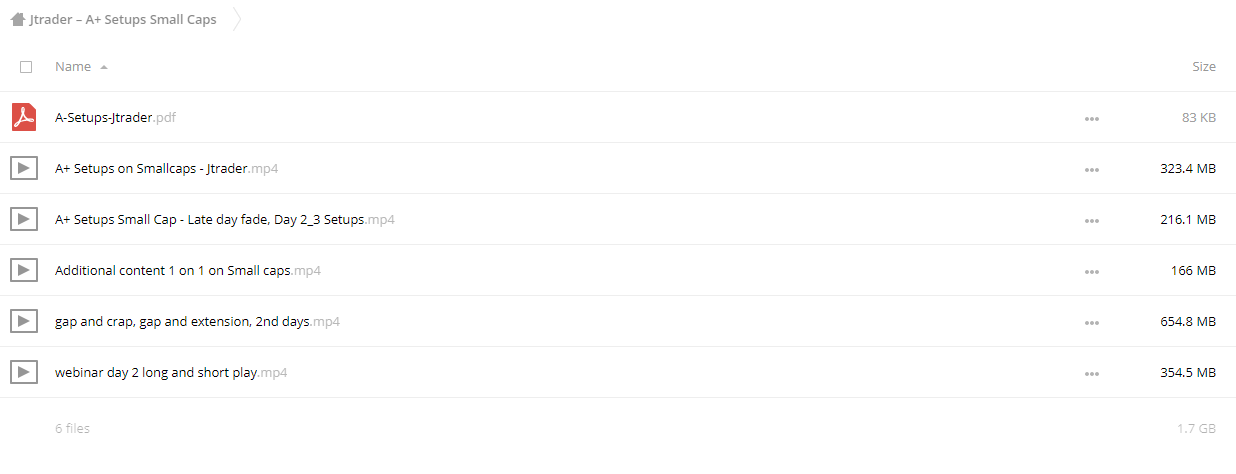Open webinar day 2 long and short play.mp4
Viewport: 1236px width, 474px height.
pos(171,373)
